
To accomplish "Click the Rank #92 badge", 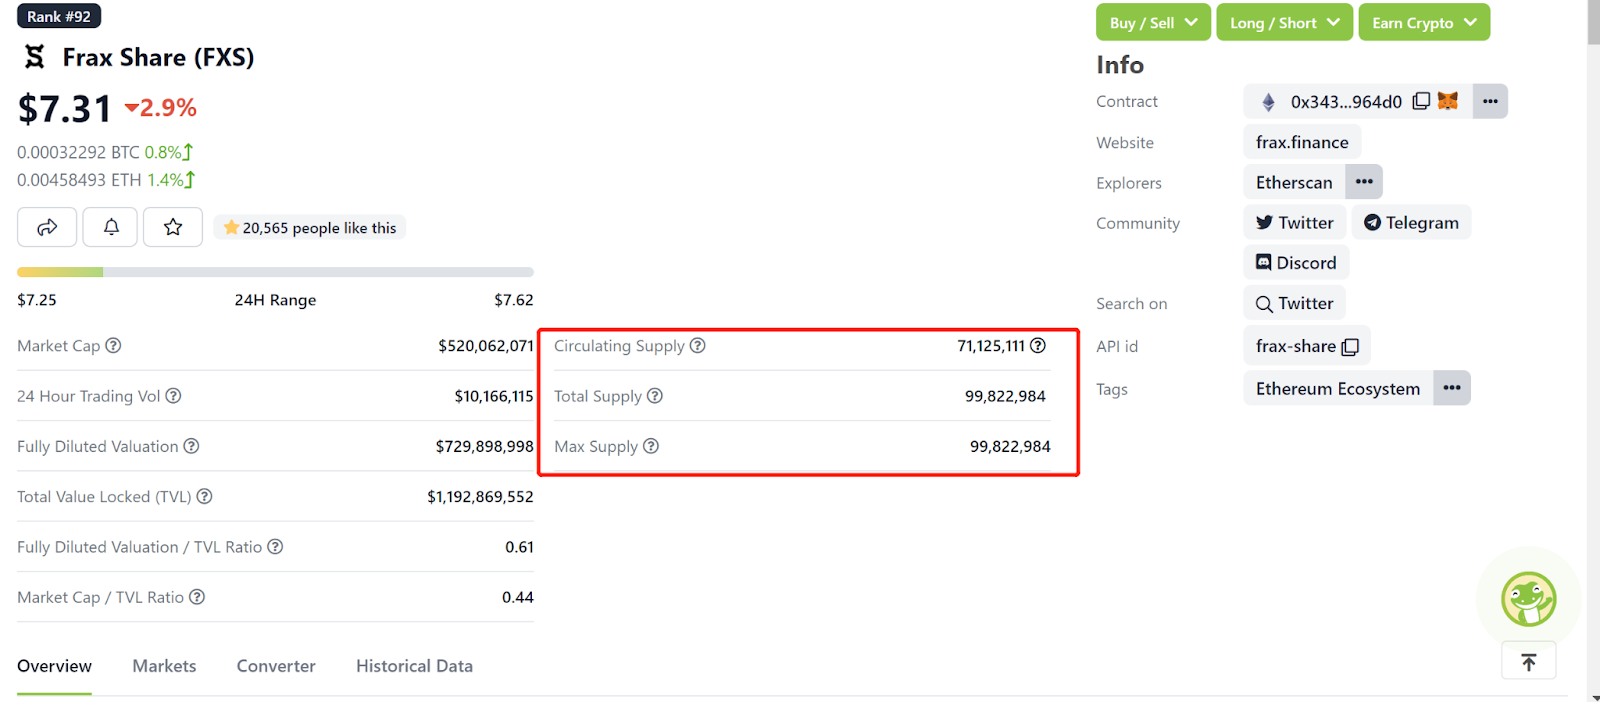I will [x=59, y=16].
